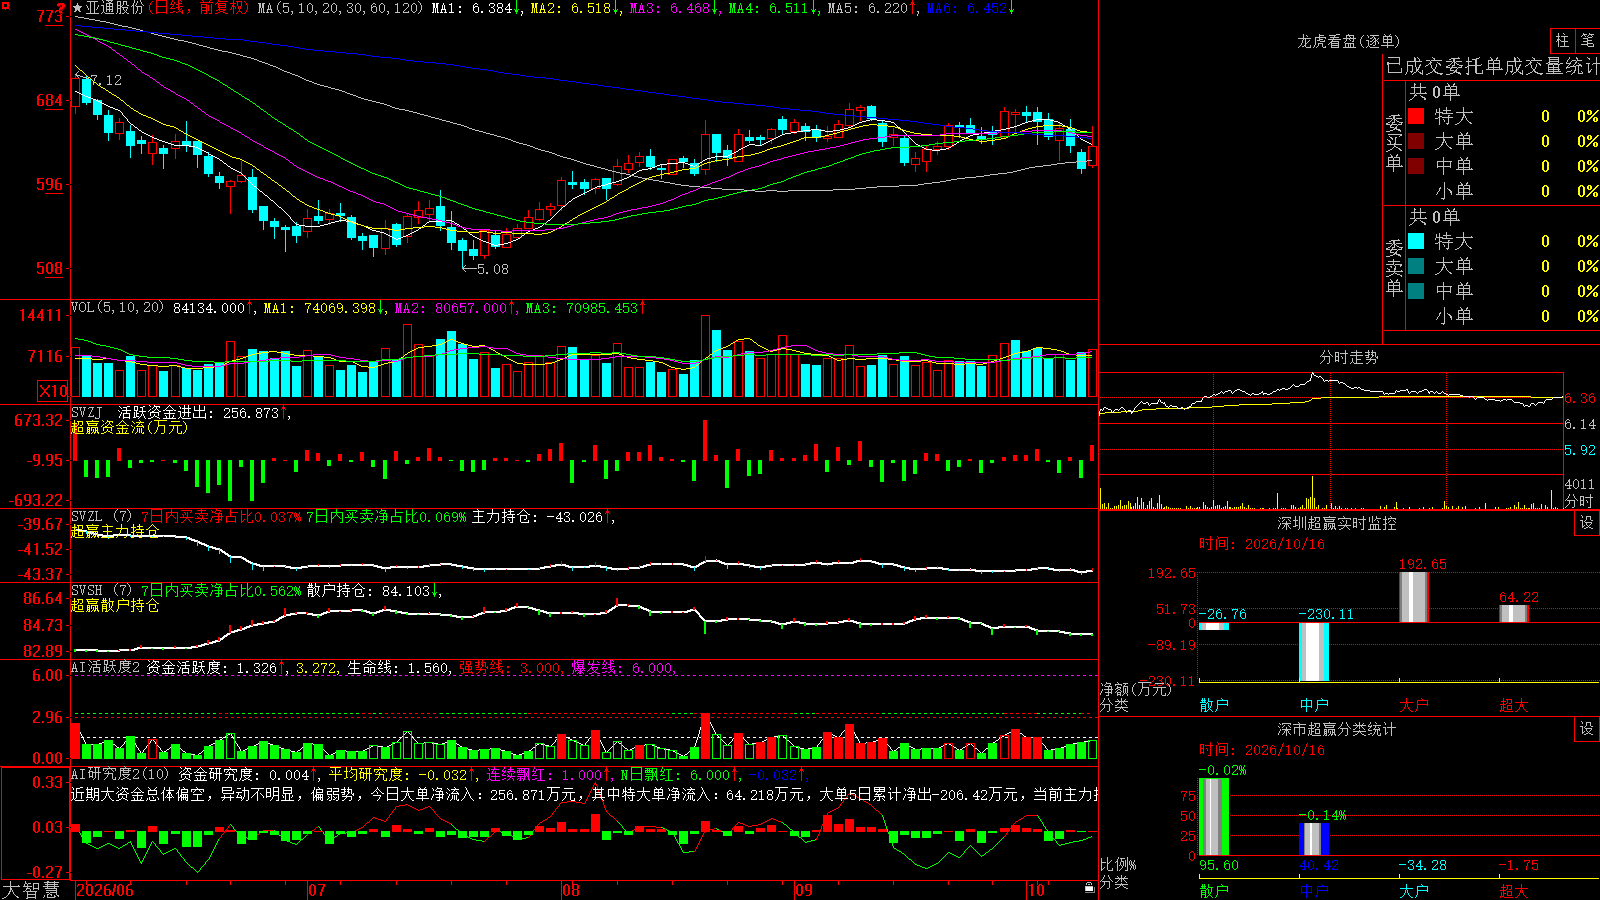
Task: Click the X10 volume scale box
Action: pyautogui.click(x=53, y=391)
